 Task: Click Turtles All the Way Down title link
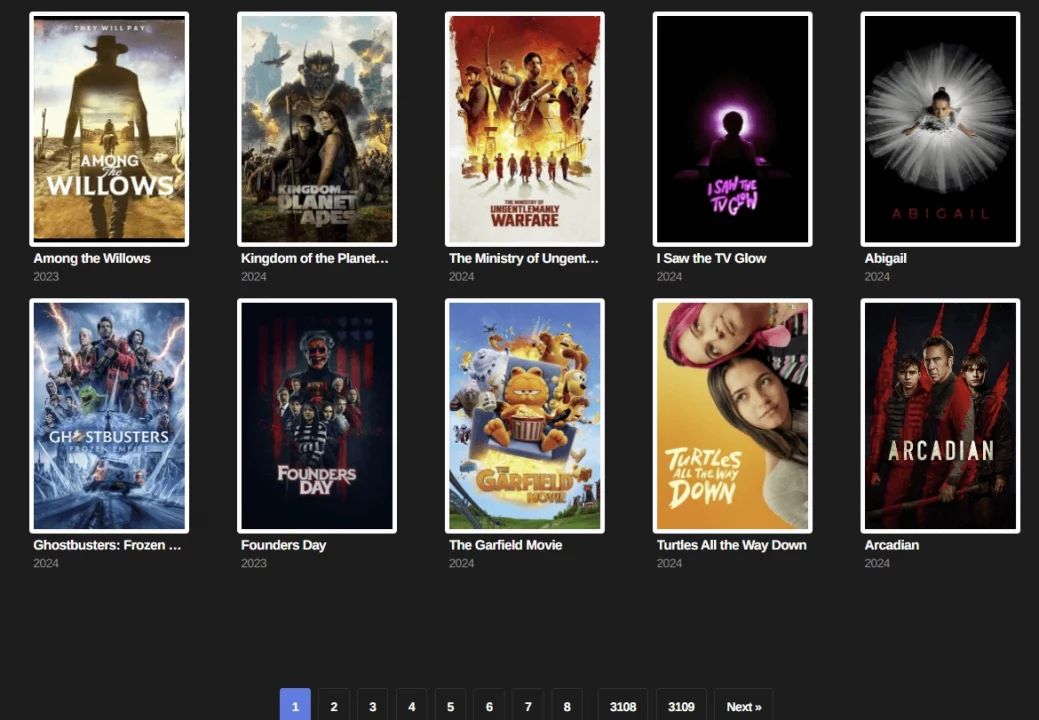pyautogui.click(x=732, y=545)
